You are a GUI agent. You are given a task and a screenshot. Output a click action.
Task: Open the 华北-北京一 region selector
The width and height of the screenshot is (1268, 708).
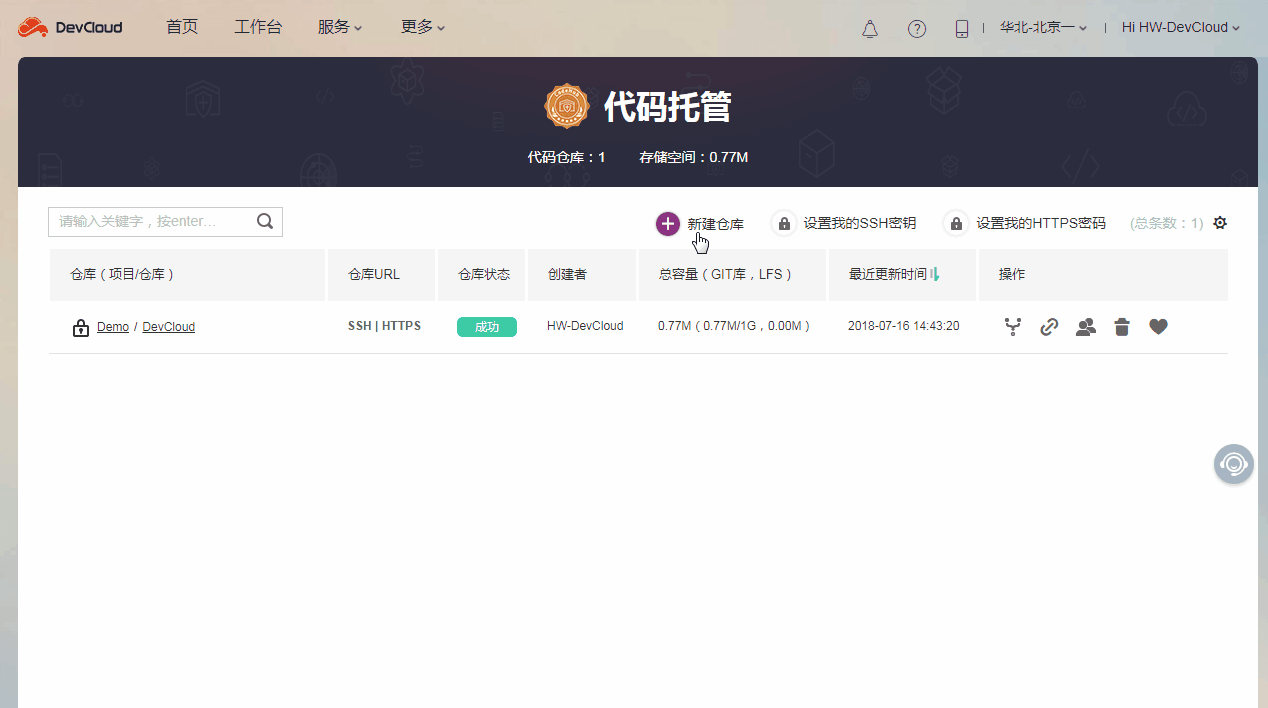(1041, 27)
